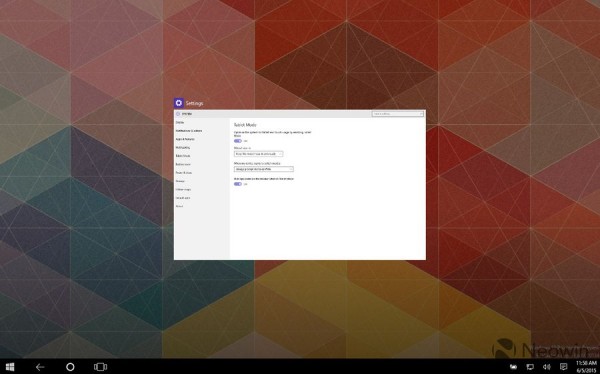Viewport: 600px width, 374px height.
Task: Toggle the Tablet Mode switch
Action: point(238,141)
